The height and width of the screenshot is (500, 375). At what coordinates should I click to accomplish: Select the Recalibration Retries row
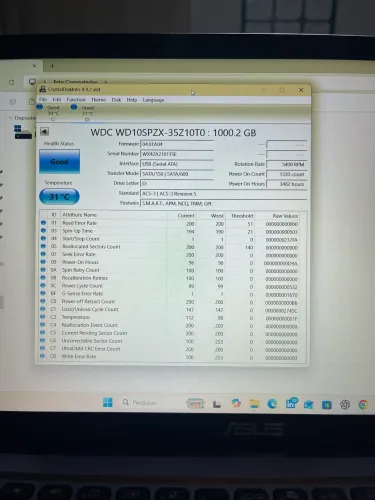click(x=169, y=278)
